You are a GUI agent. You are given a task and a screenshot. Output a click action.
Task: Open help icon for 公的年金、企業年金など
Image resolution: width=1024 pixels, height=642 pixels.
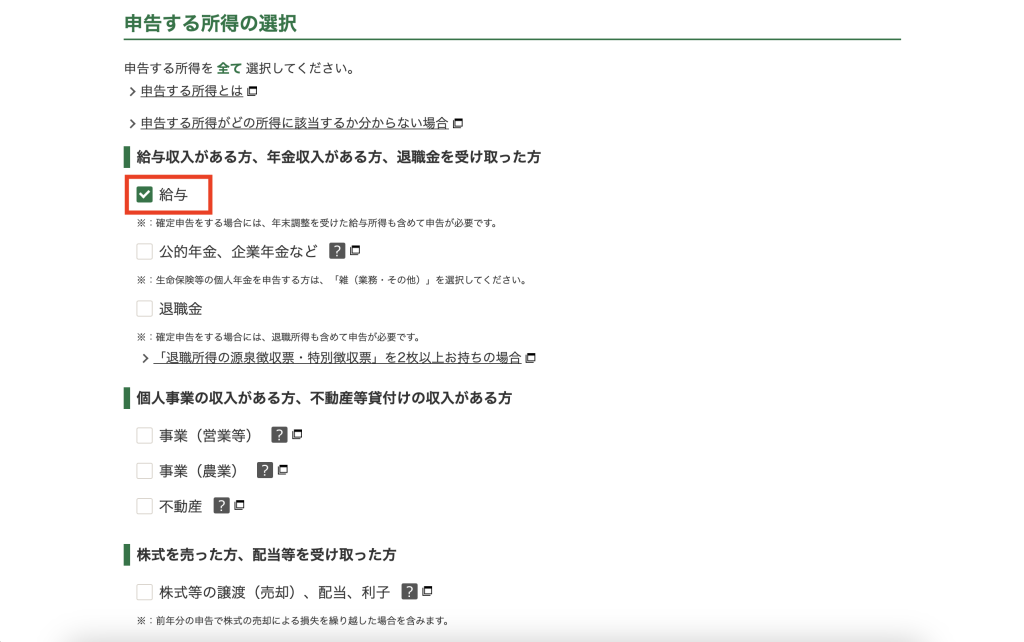click(x=337, y=251)
